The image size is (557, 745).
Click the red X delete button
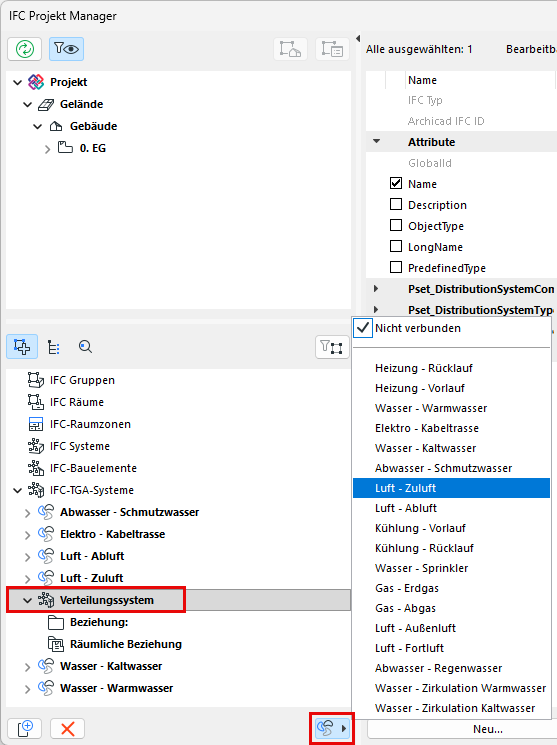pyautogui.click(x=67, y=728)
